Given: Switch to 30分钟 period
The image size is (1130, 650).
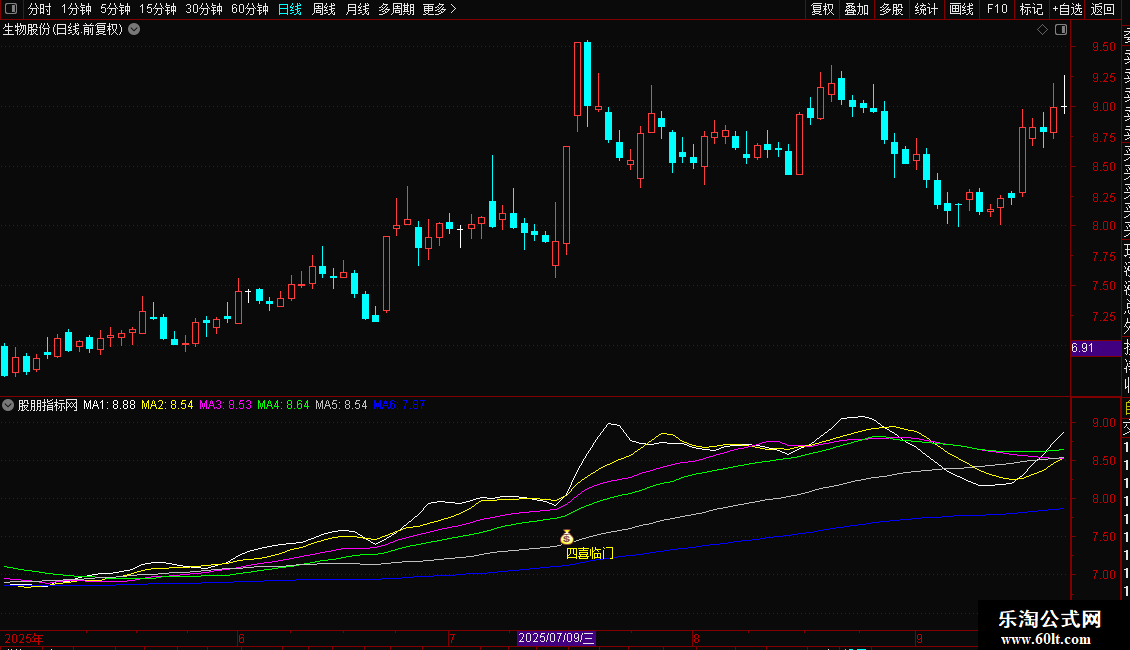Looking at the screenshot, I should pyautogui.click(x=204, y=9).
